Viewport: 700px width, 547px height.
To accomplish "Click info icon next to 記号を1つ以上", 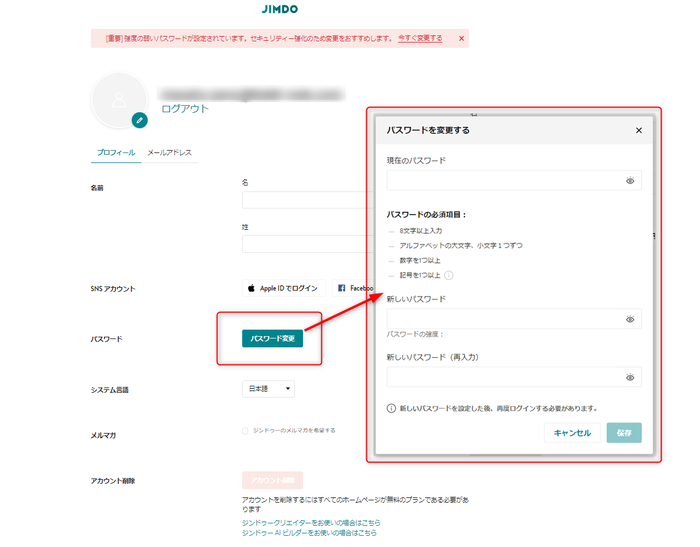I will coord(449,275).
